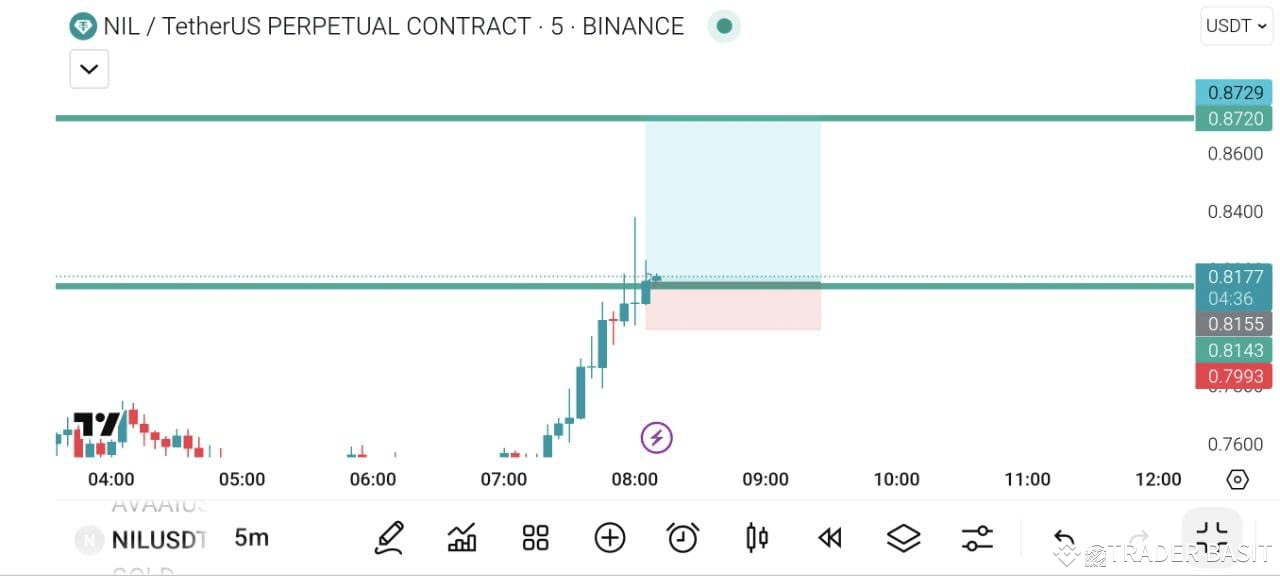
Task: Open chart settings sliders icon
Action: coord(977,538)
